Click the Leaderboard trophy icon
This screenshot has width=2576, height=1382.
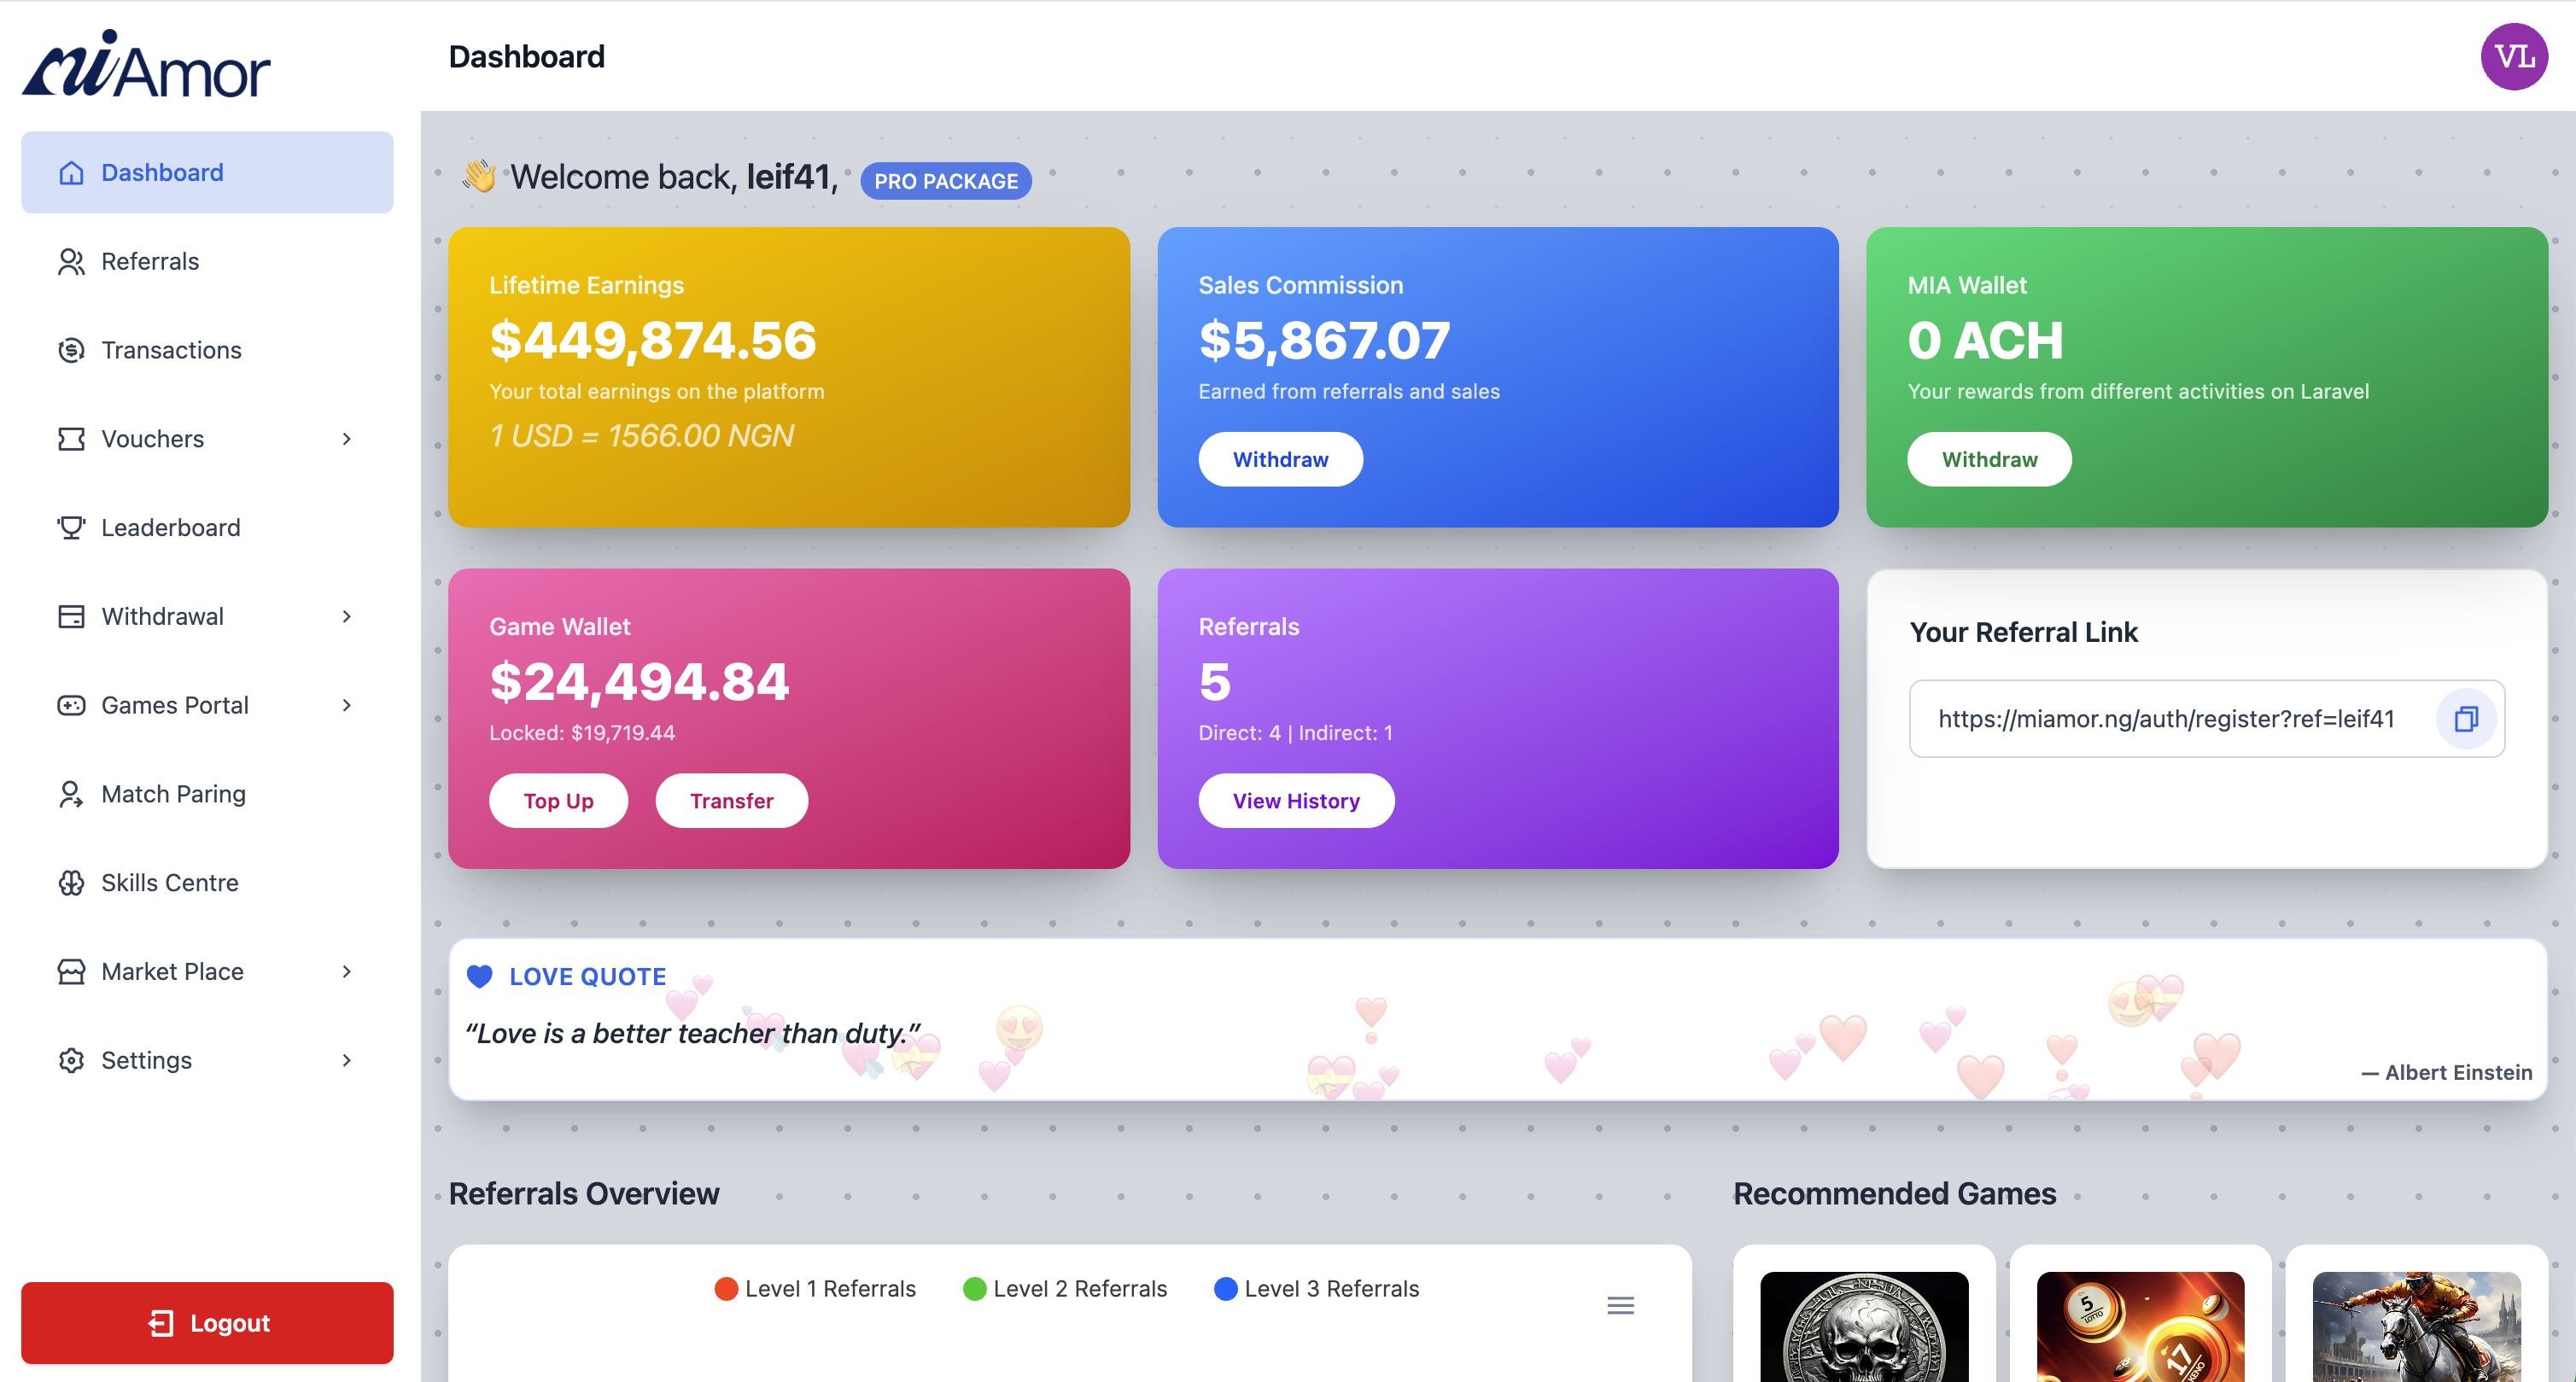70,527
